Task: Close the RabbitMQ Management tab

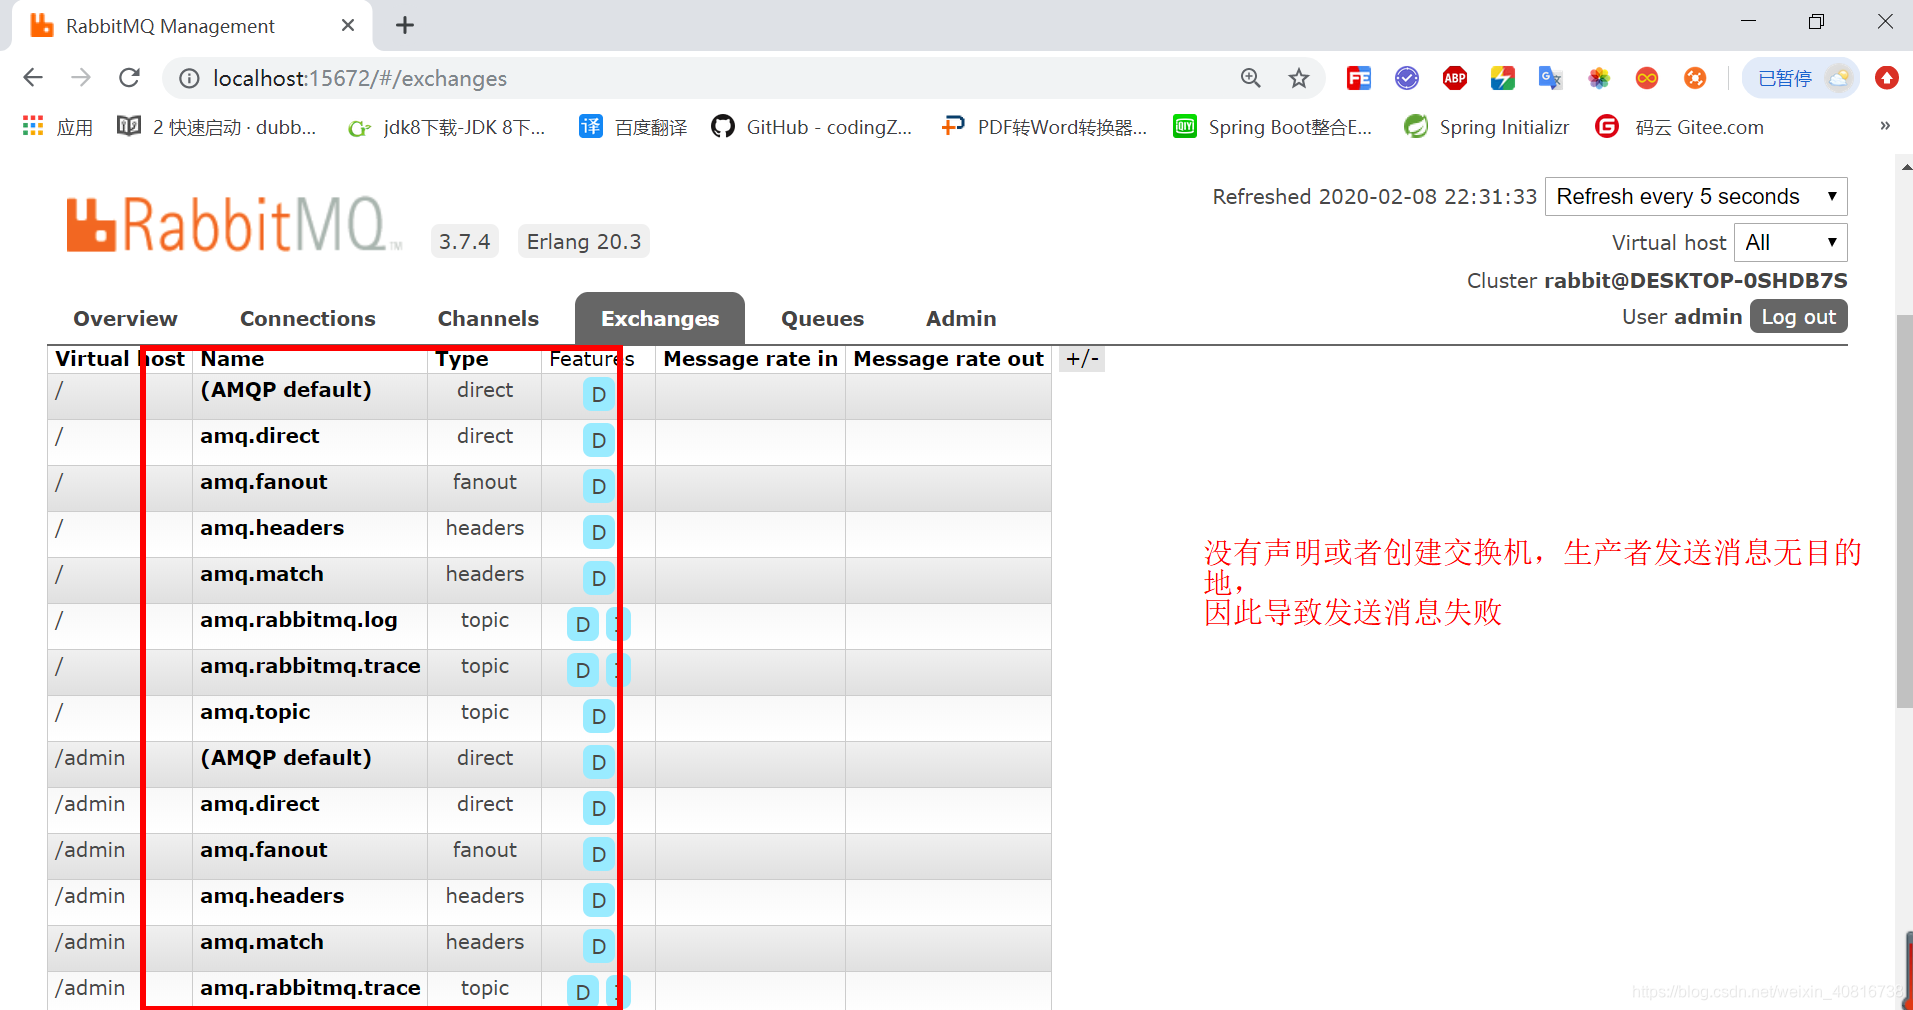Action: [x=348, y=25]
